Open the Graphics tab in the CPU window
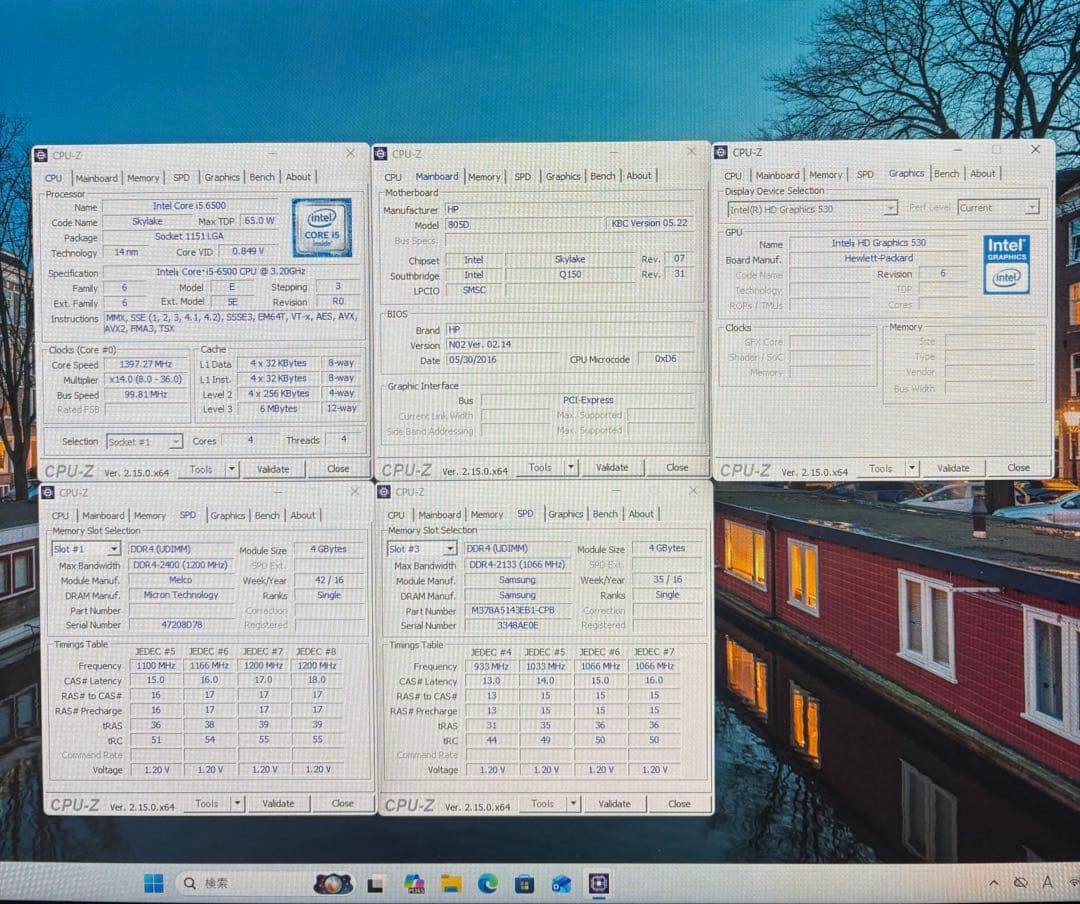The height and width of the screenshot is (904, 1080). pos(221,177)
